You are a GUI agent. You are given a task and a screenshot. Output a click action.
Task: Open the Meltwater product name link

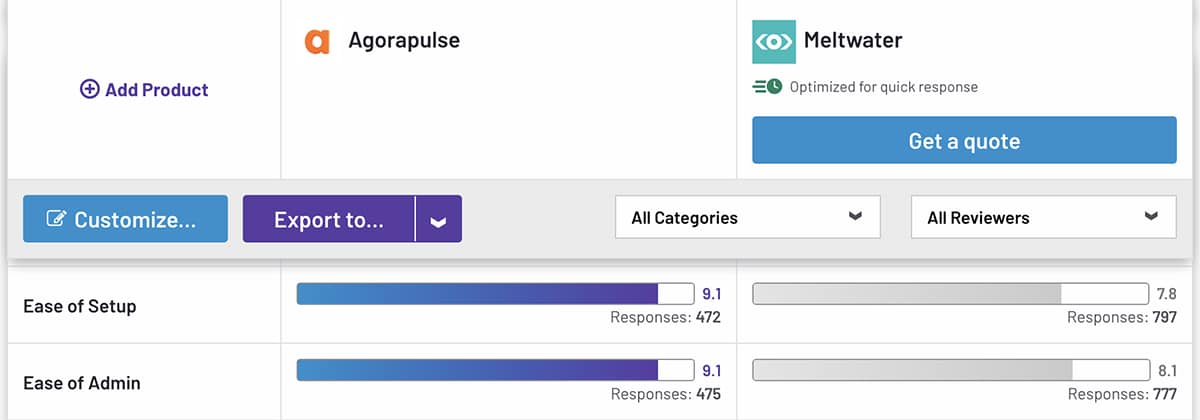pos(853,42)
